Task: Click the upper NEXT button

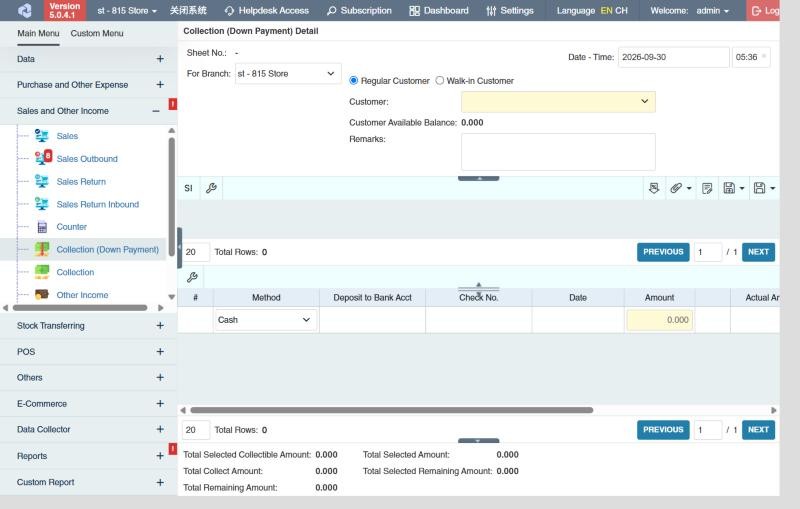Action: click(x=758, y=252)
